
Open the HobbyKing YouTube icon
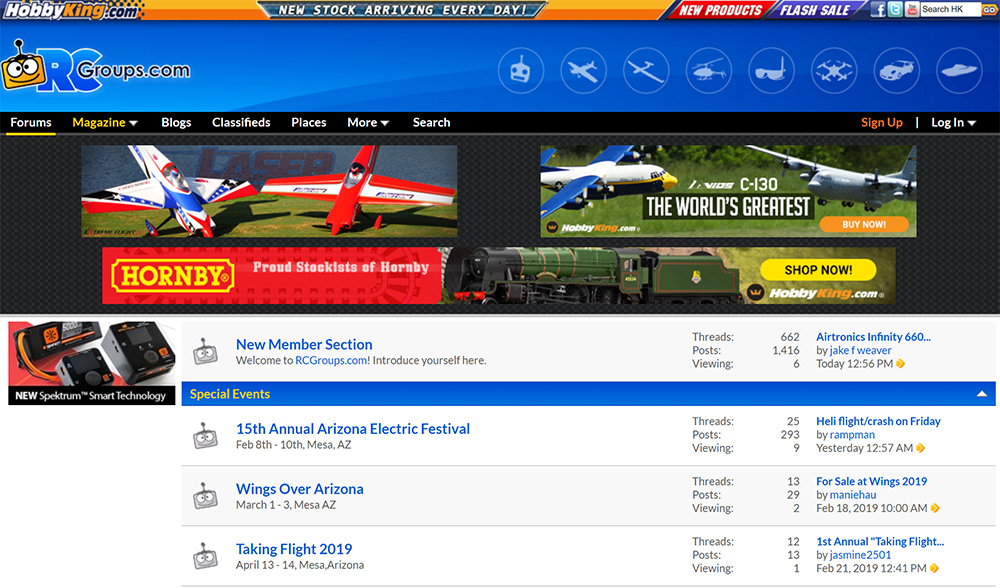(911, 10)
